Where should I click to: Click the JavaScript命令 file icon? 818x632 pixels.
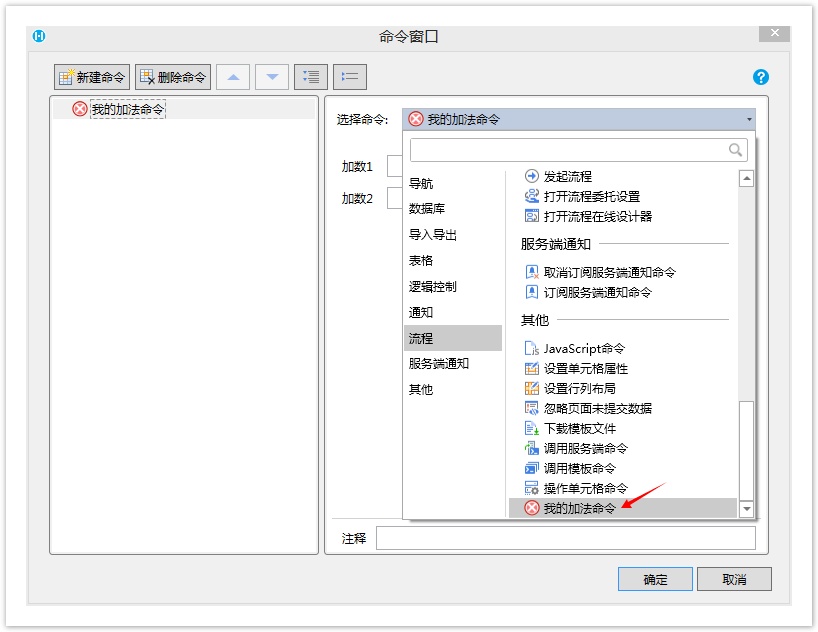[532, 348]
